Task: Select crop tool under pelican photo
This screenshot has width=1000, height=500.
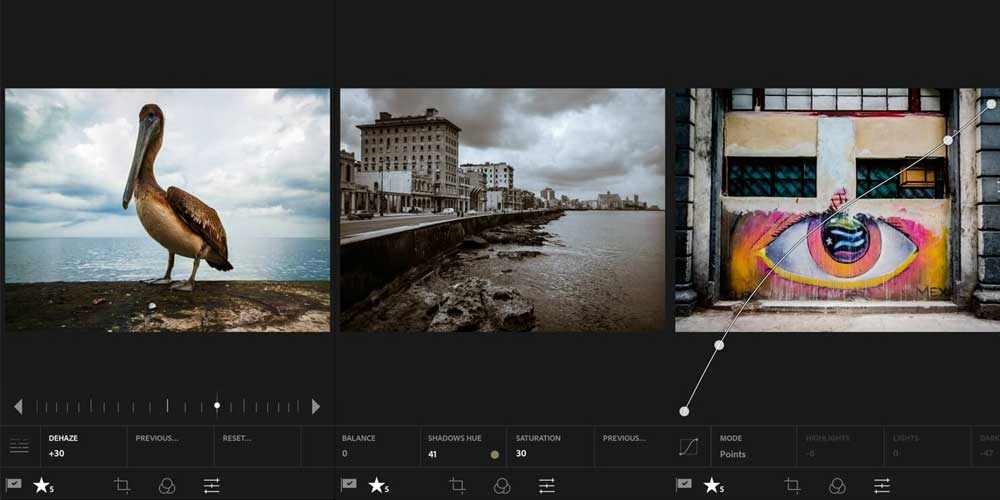Action: click(122, 485)
